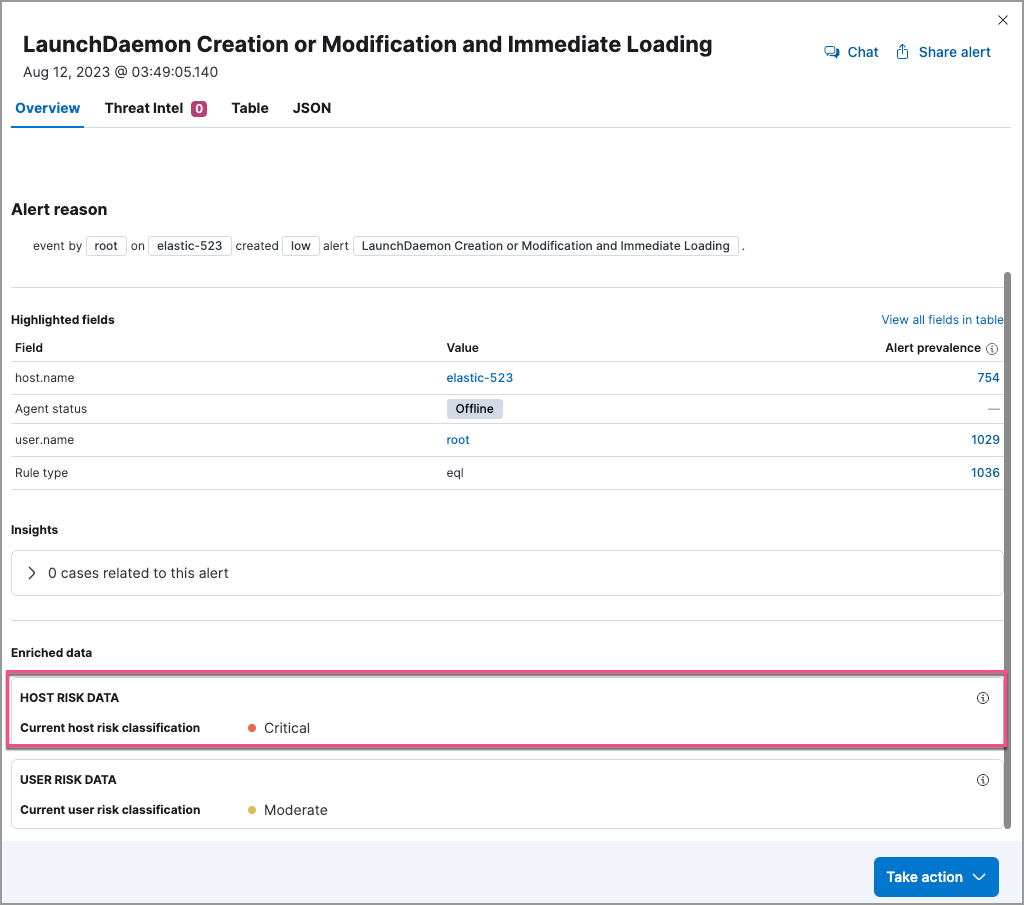Click the root user name link
Viewport: 1024px width, 905px height.
point(458,440)
